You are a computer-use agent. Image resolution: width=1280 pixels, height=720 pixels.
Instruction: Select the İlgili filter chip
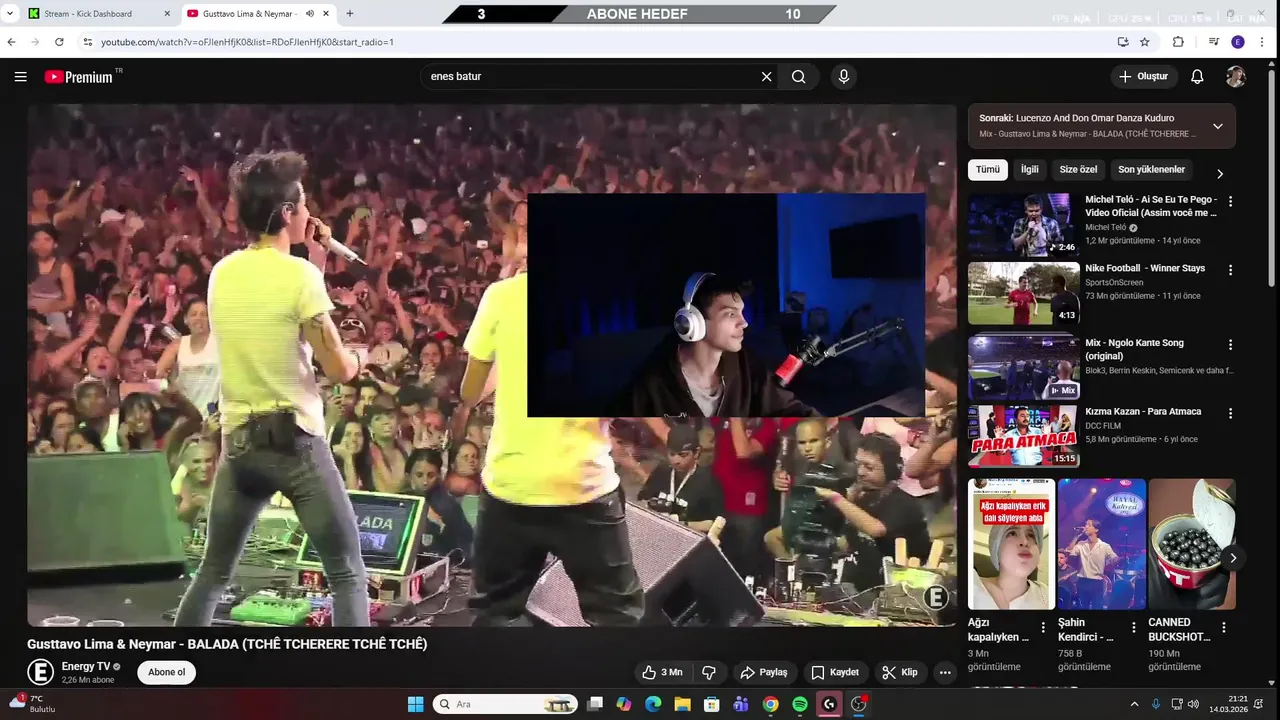pyautogui.click(x=1029, y=170)
